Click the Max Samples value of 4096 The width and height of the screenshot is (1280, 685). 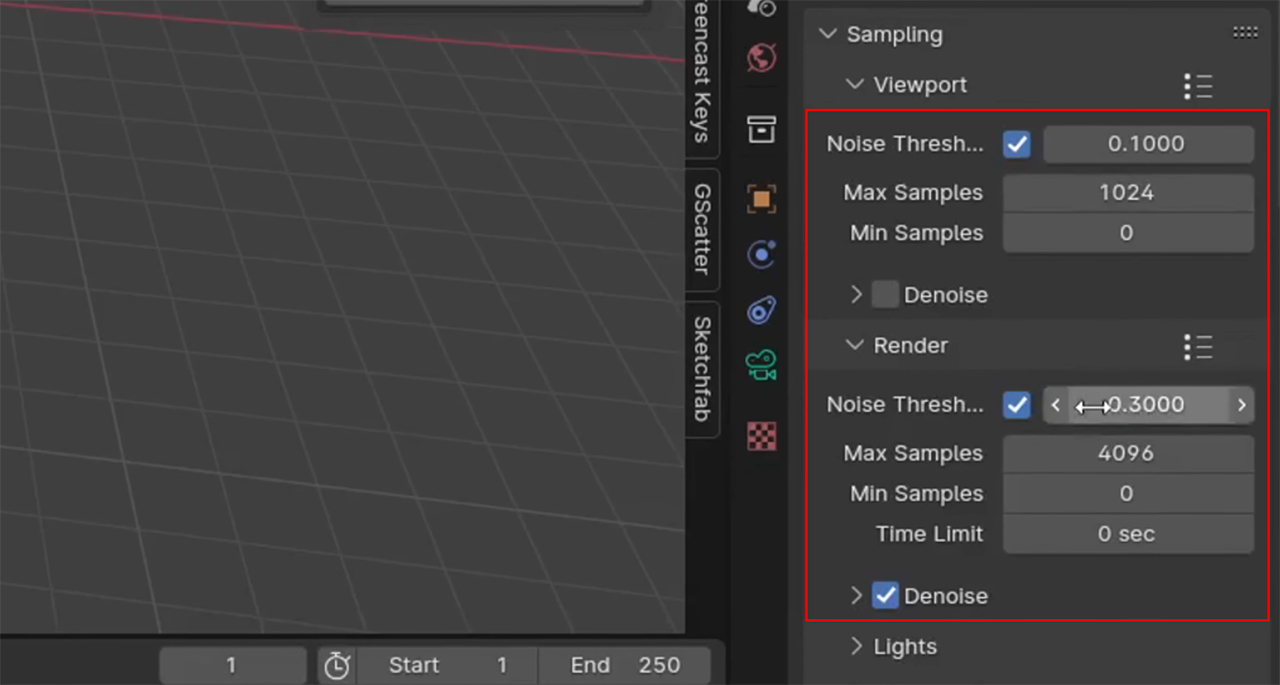coord(1127,453)
